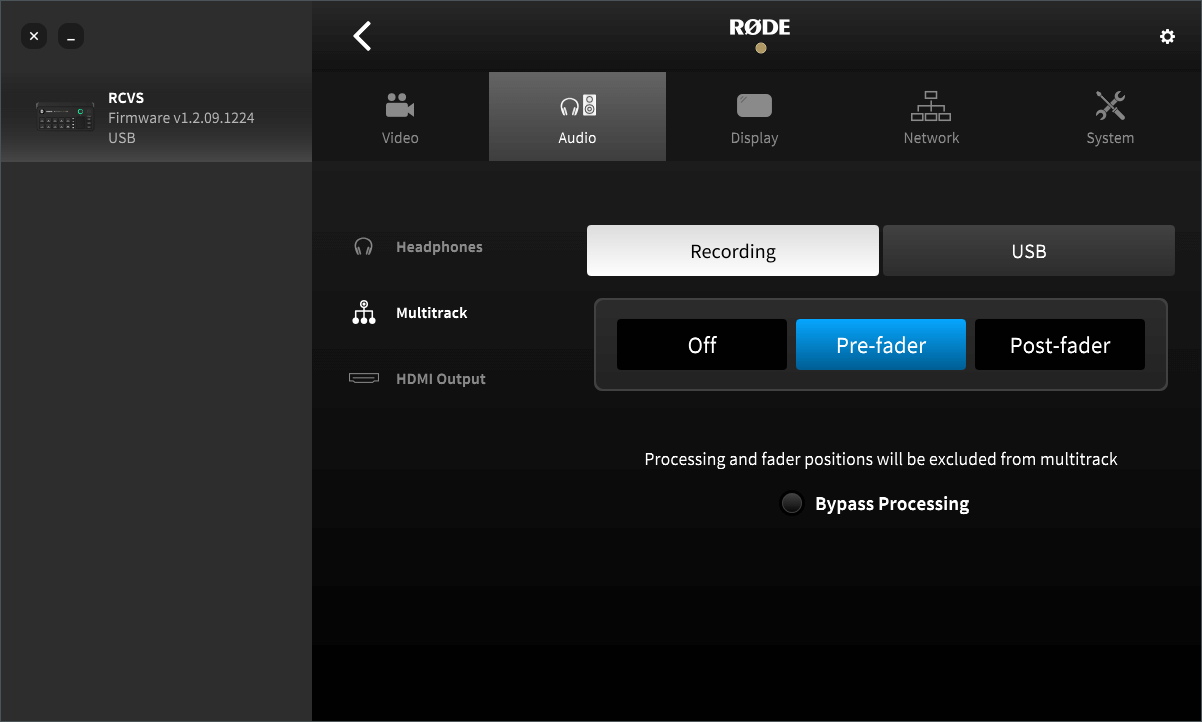The height and width of the screenshot is (722, 1202).
Task: Click the Display panel icon
Action: tap(754, 103)
